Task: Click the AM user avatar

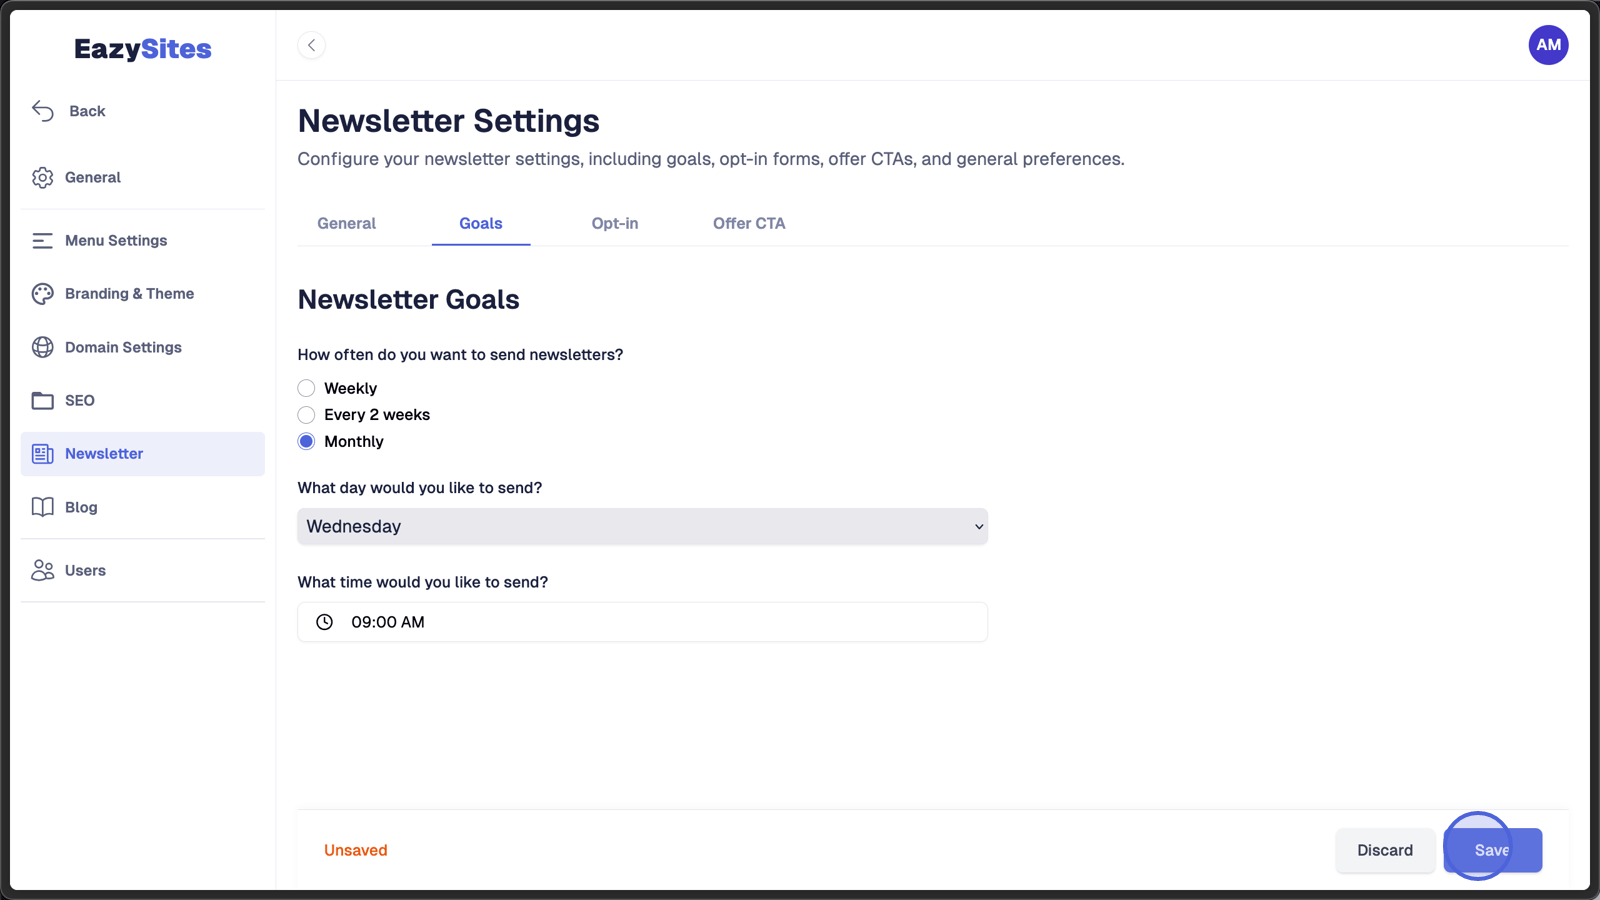Action: (1548, 45)
